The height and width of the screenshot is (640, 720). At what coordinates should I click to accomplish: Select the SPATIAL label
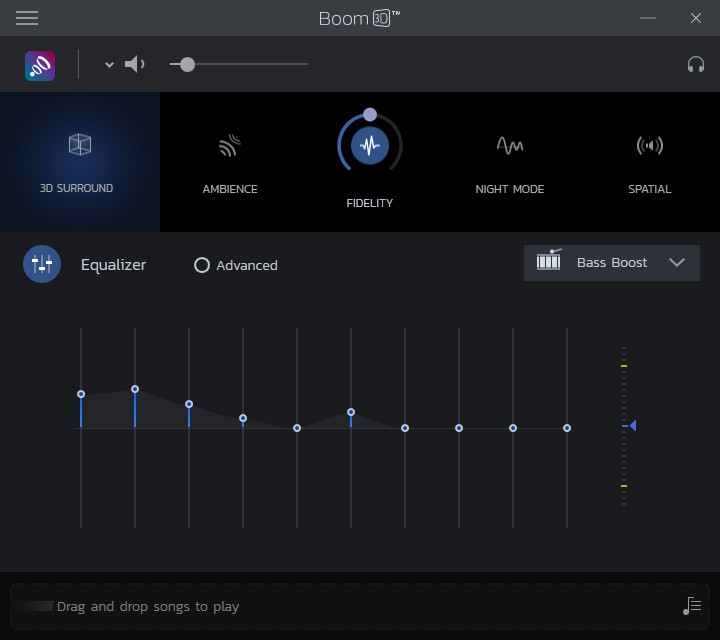[x=650, y=189]
